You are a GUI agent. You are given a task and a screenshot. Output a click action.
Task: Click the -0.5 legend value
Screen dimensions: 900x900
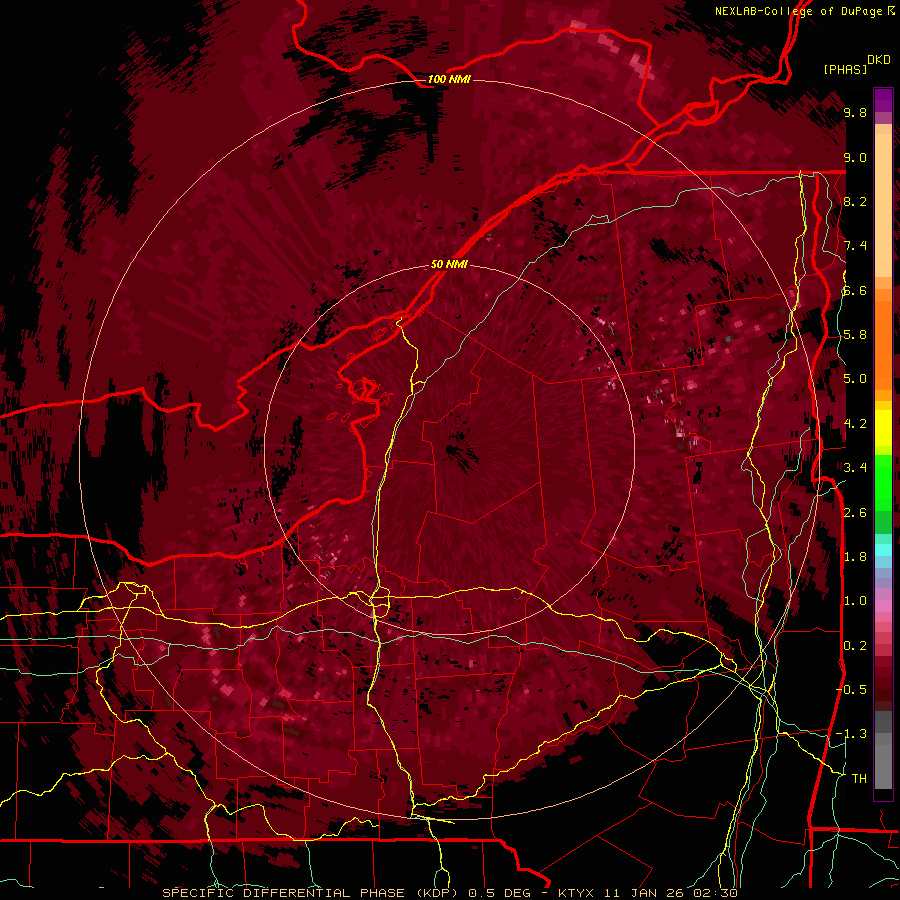click(x=852, y=689)
